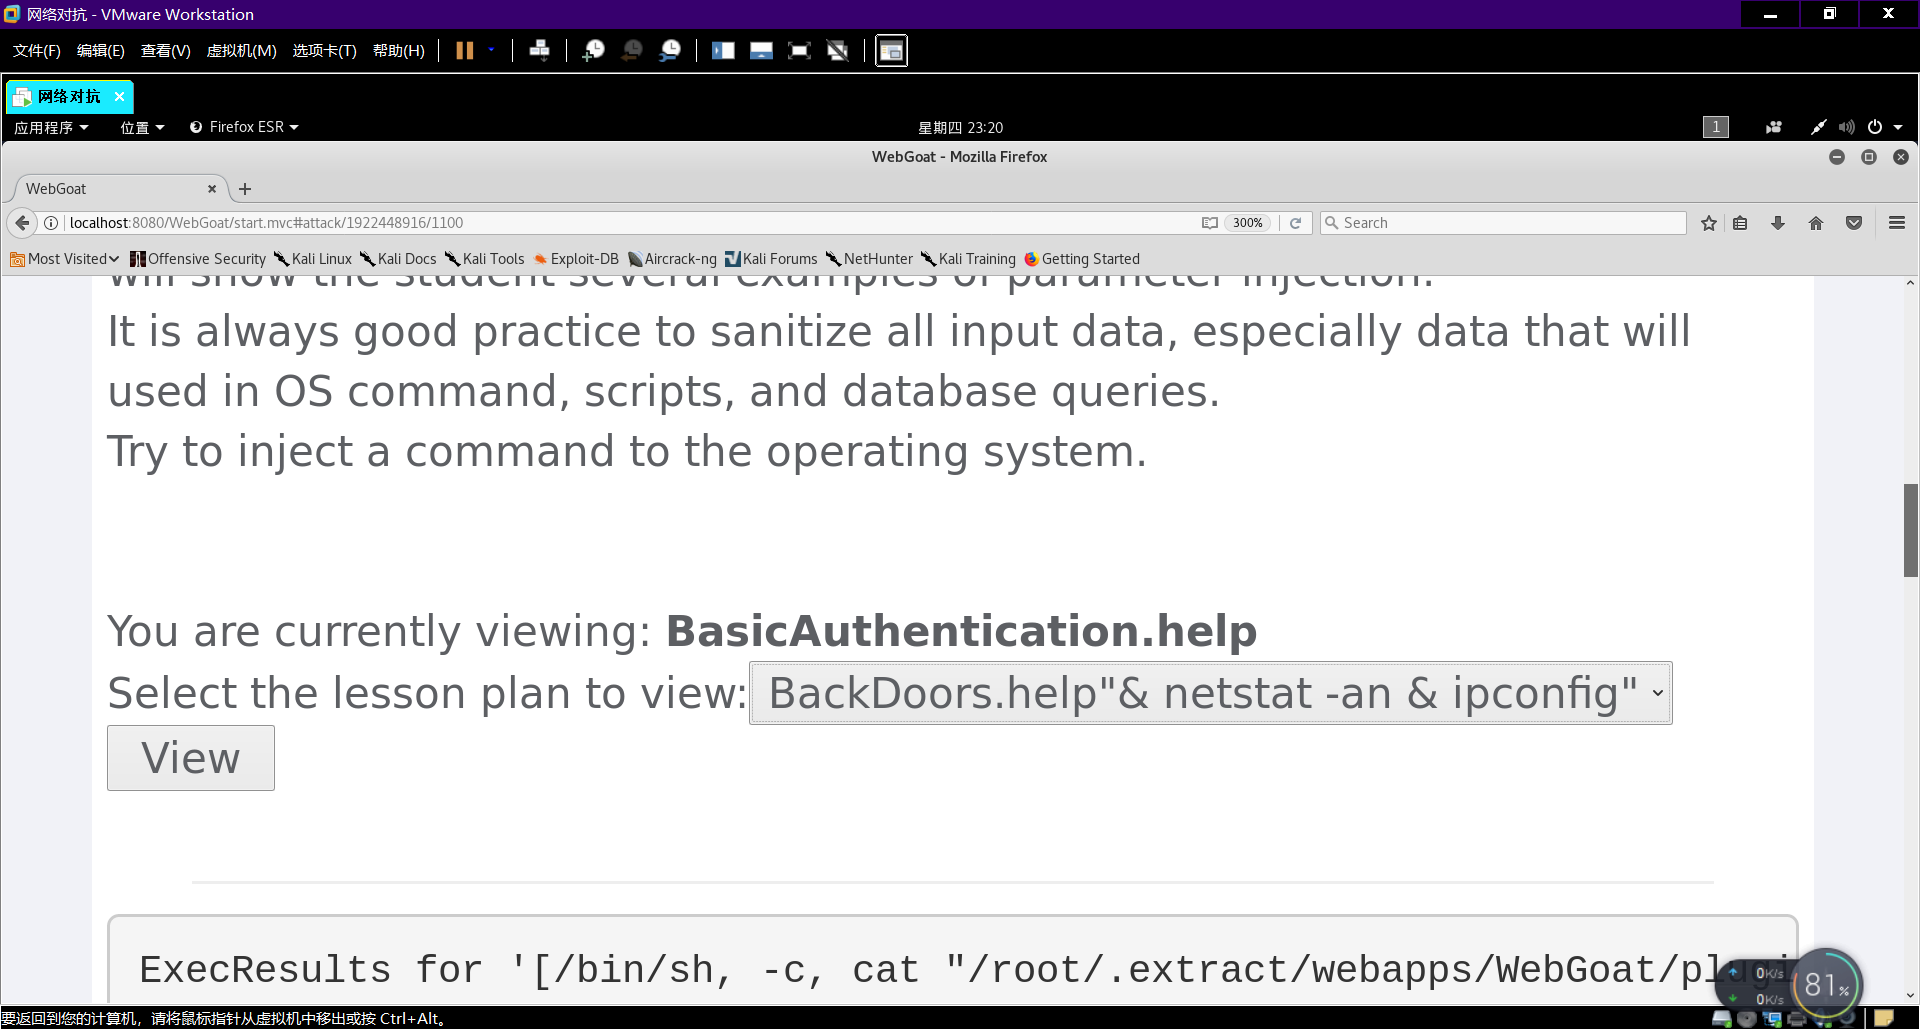Image resolution: width=1920 pixels, height=1030 pixels.
Task: Expand Most Visited bookmarks folder
Action: 64,259
